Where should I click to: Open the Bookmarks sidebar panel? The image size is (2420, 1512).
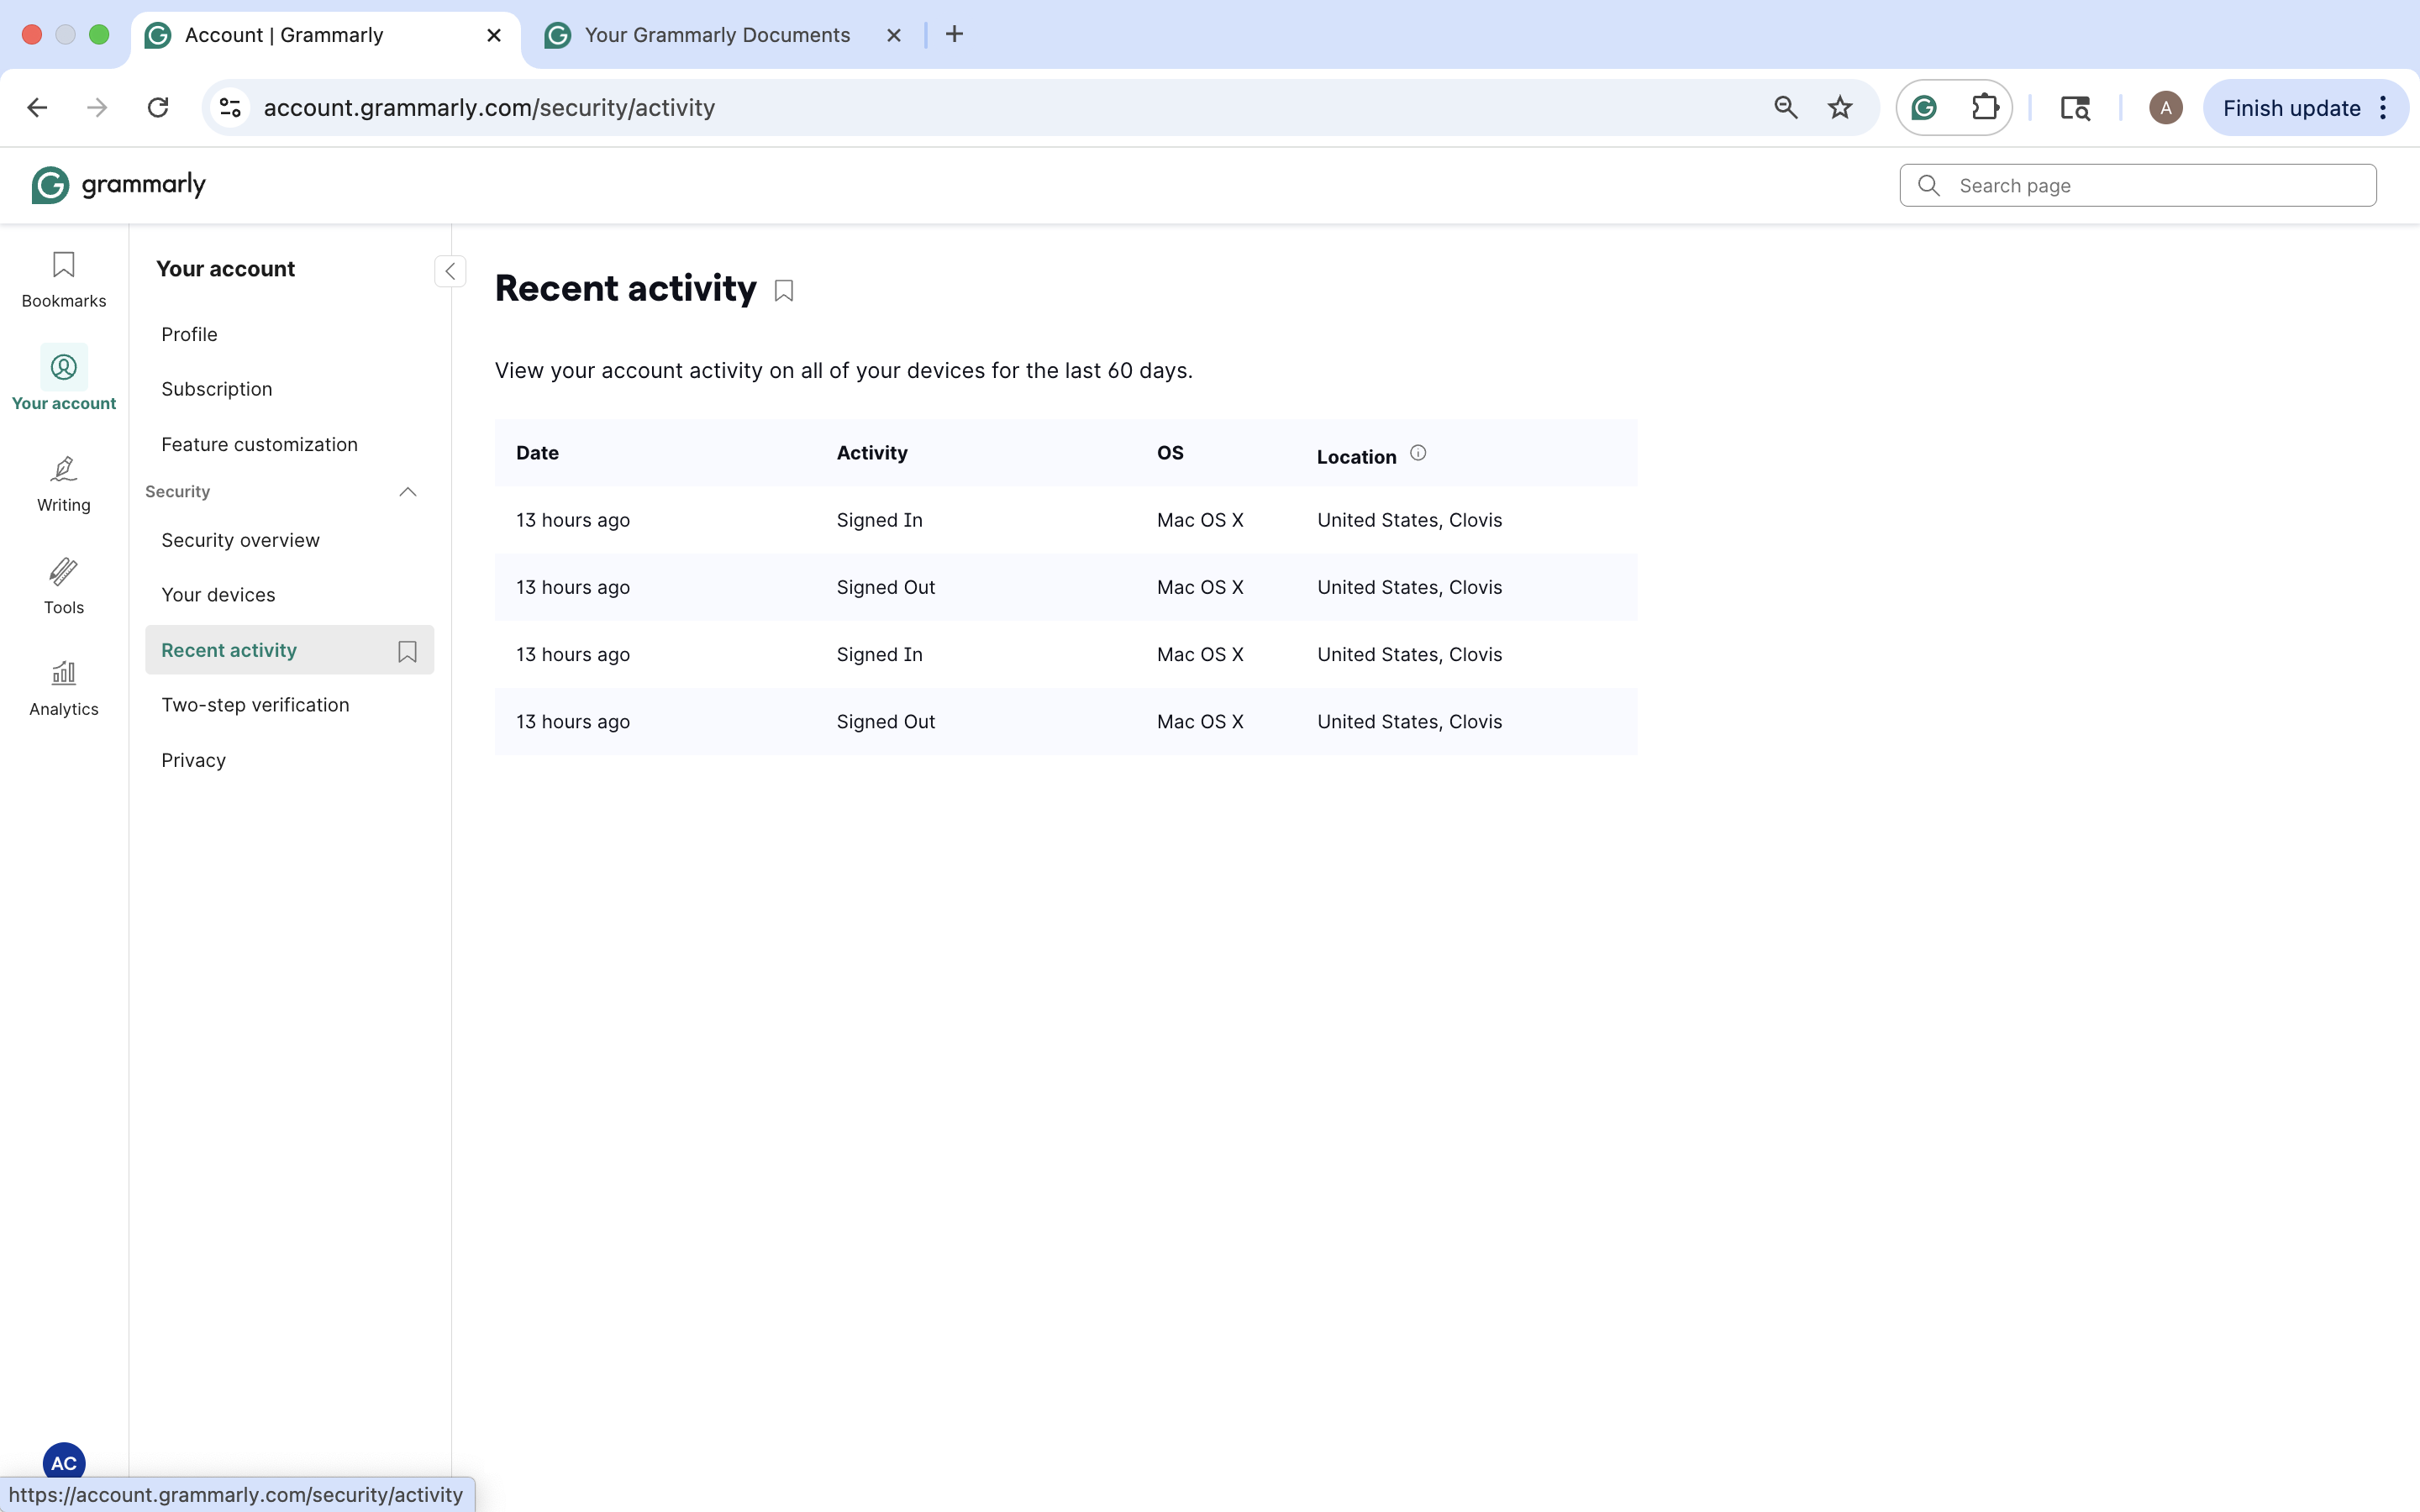[x=62, y=280]
